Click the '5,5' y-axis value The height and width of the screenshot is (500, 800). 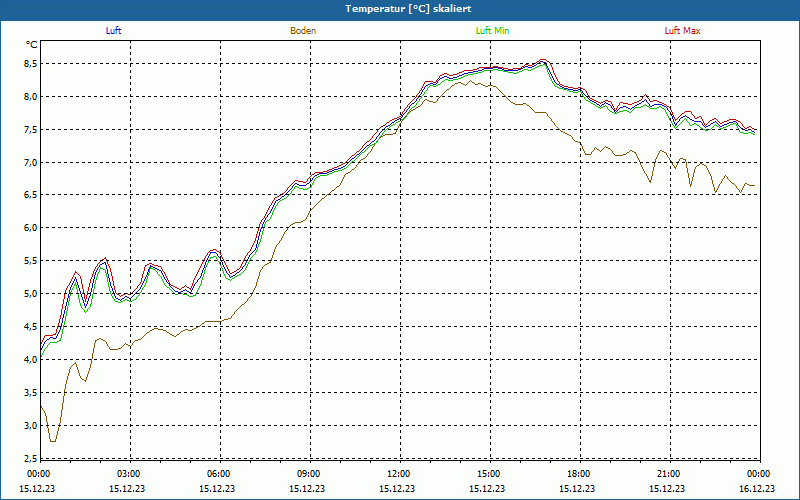pos(31,261)
